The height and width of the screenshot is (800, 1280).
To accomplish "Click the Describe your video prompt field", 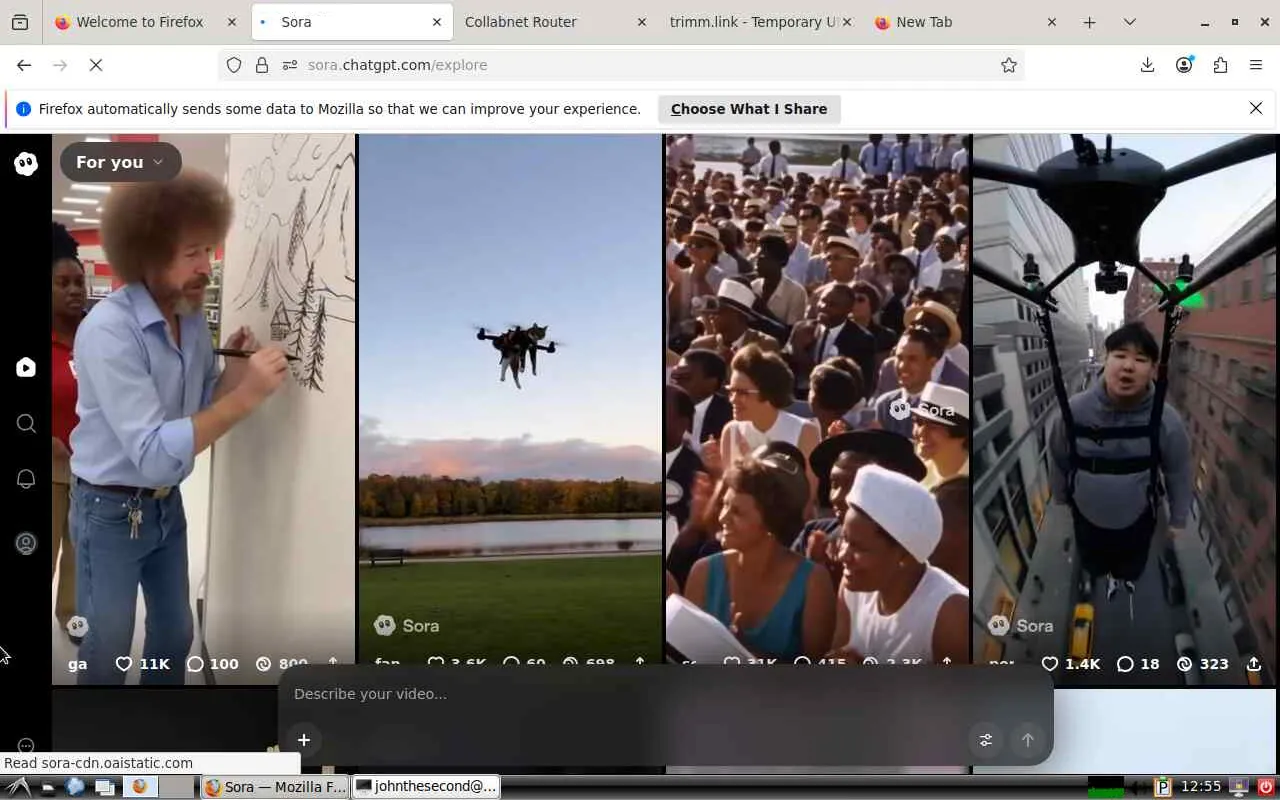I will tap(665, 694).
